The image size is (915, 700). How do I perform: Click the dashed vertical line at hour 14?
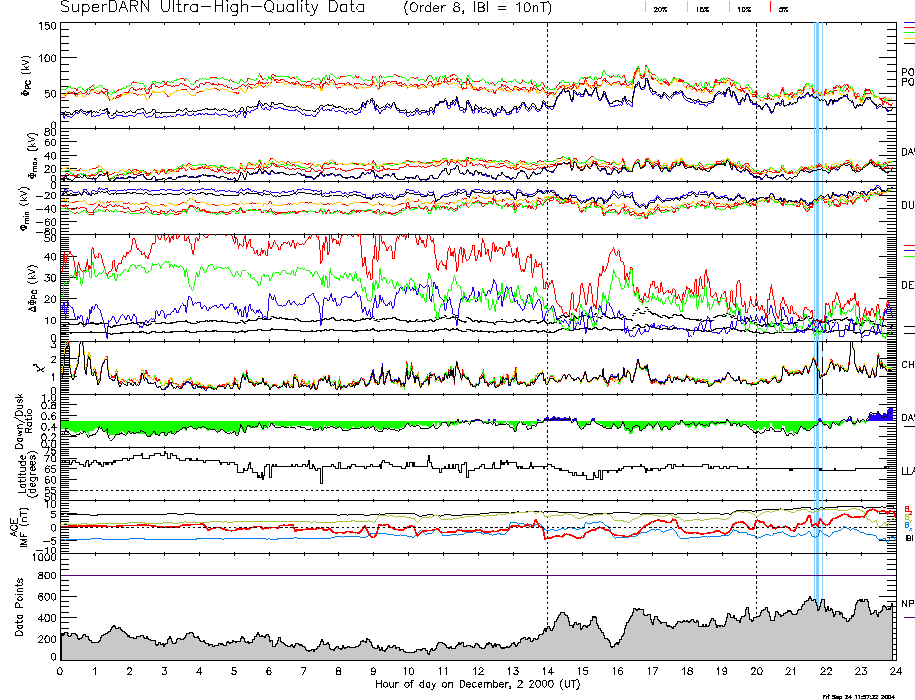tap(548, 300)
